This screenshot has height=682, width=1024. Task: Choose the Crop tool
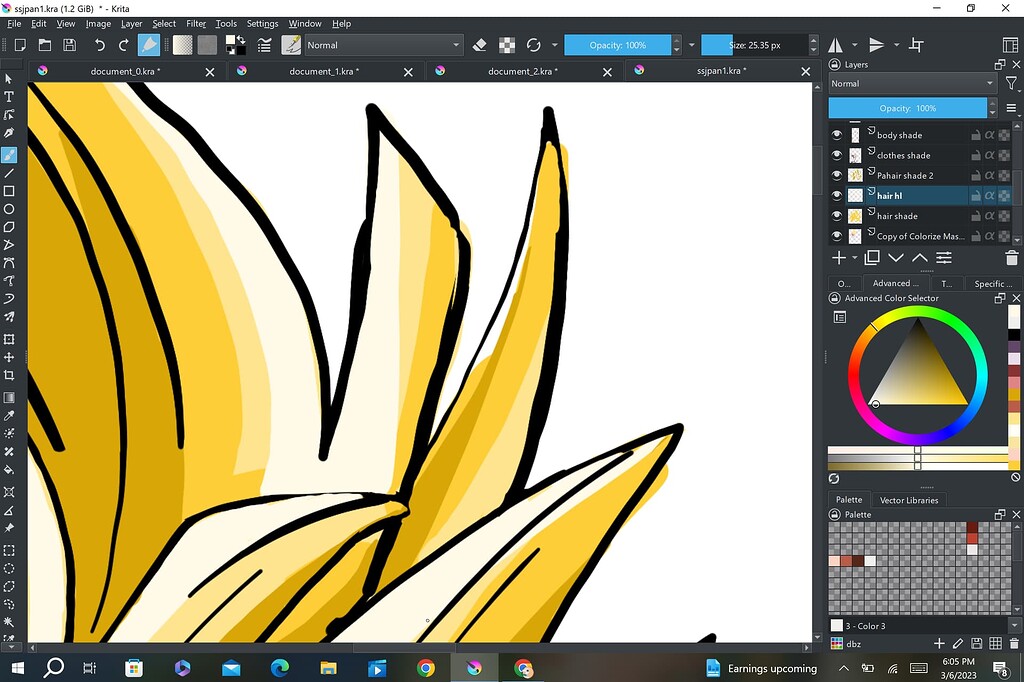(x=9, y=375)
